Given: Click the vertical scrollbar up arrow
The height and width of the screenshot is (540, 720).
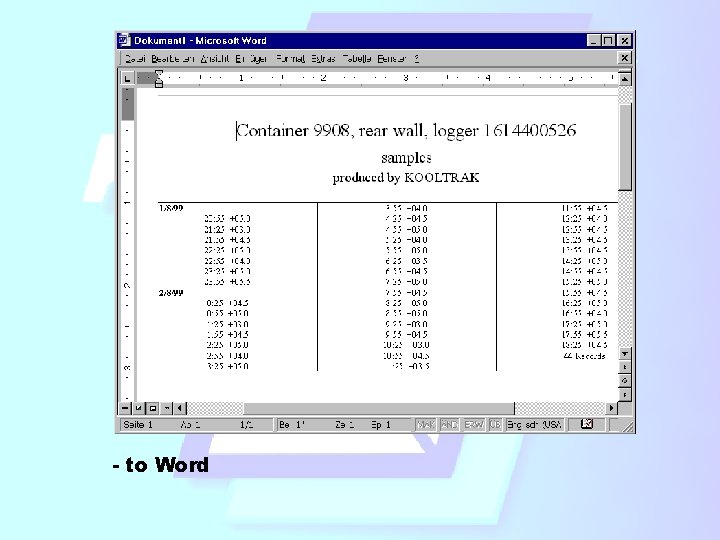Looking at the screenshot, I should 624,79.
